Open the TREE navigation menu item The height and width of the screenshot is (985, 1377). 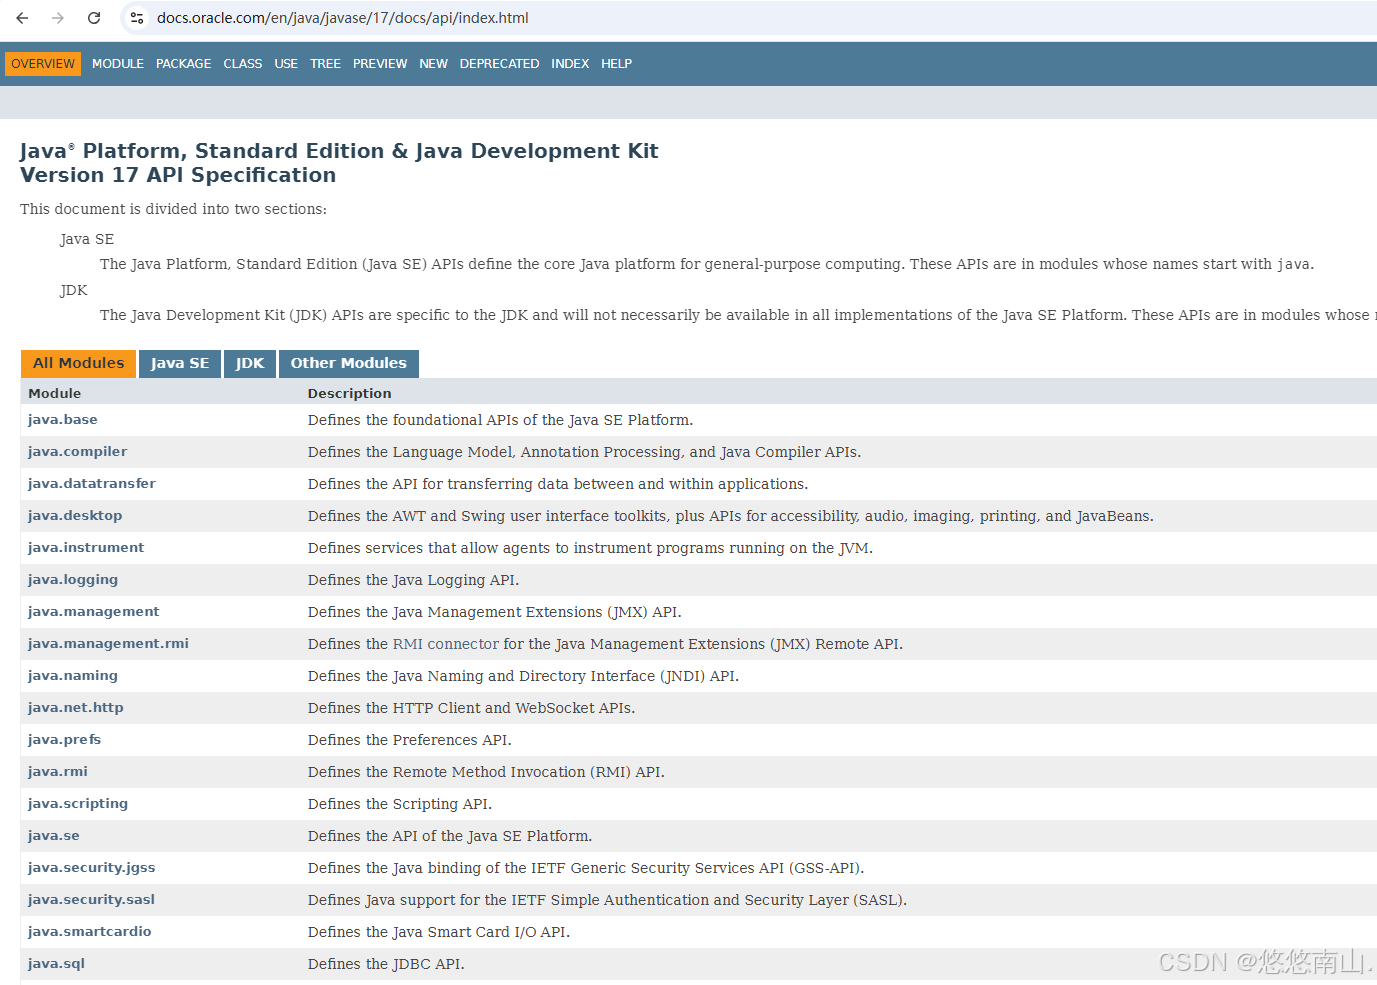(x=325, y=63)
